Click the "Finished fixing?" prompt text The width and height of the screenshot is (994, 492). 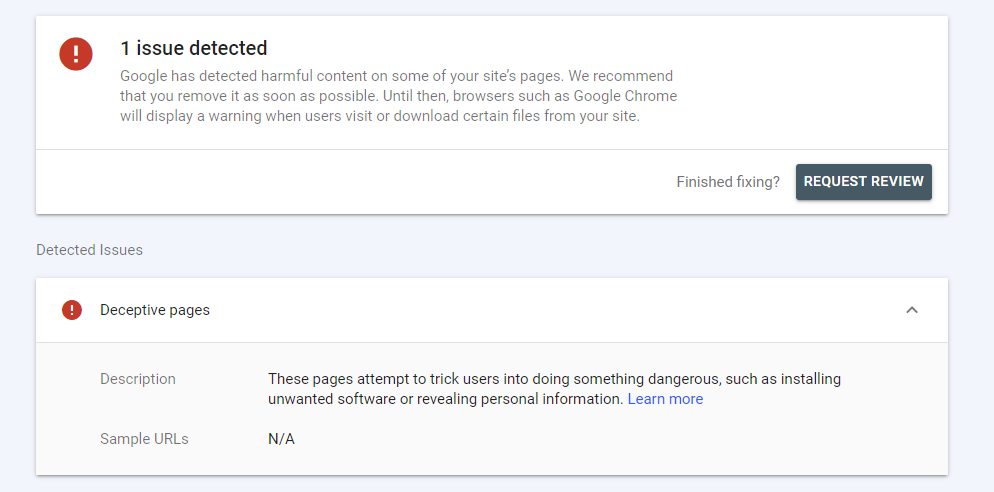[728, 182]
